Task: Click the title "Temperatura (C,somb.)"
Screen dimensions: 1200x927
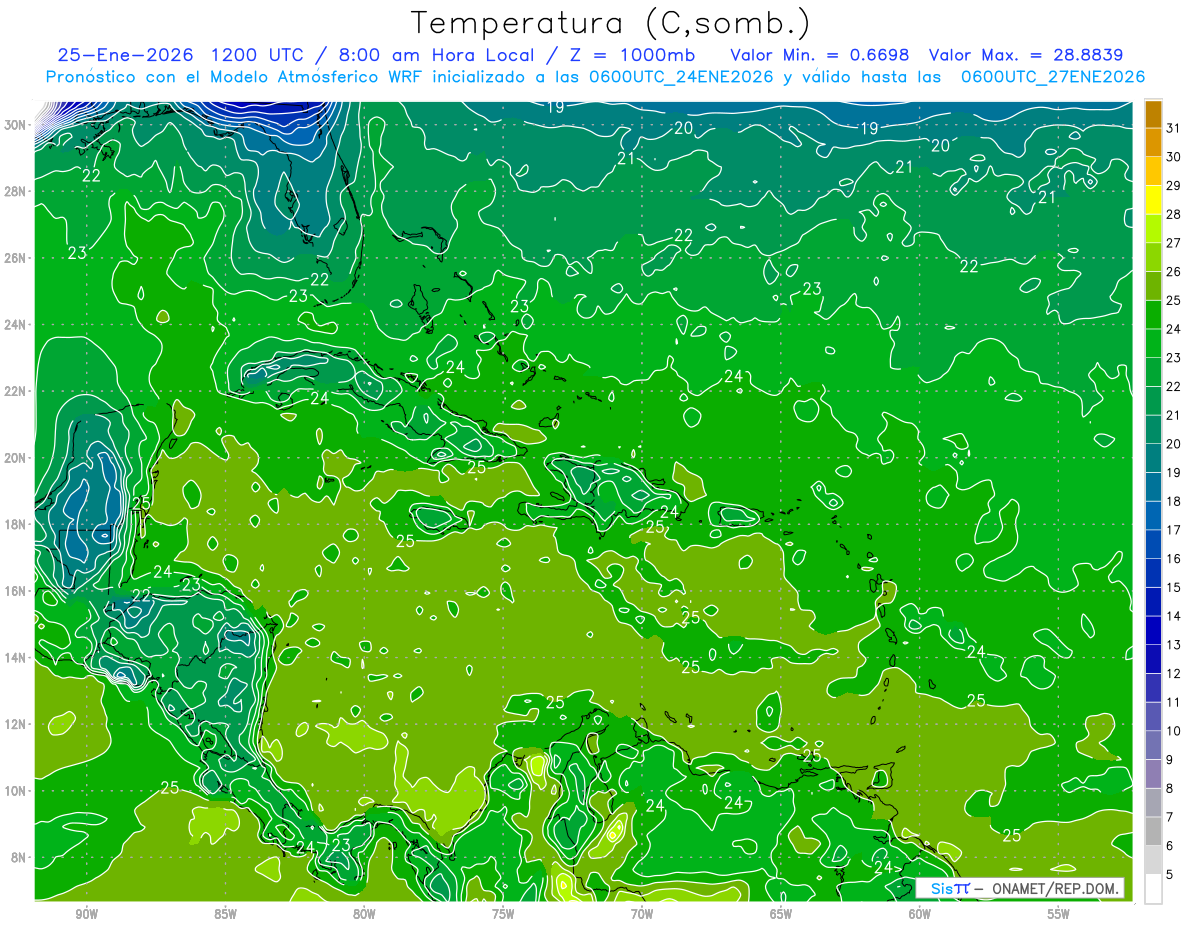Action: (x=610, y=23)
